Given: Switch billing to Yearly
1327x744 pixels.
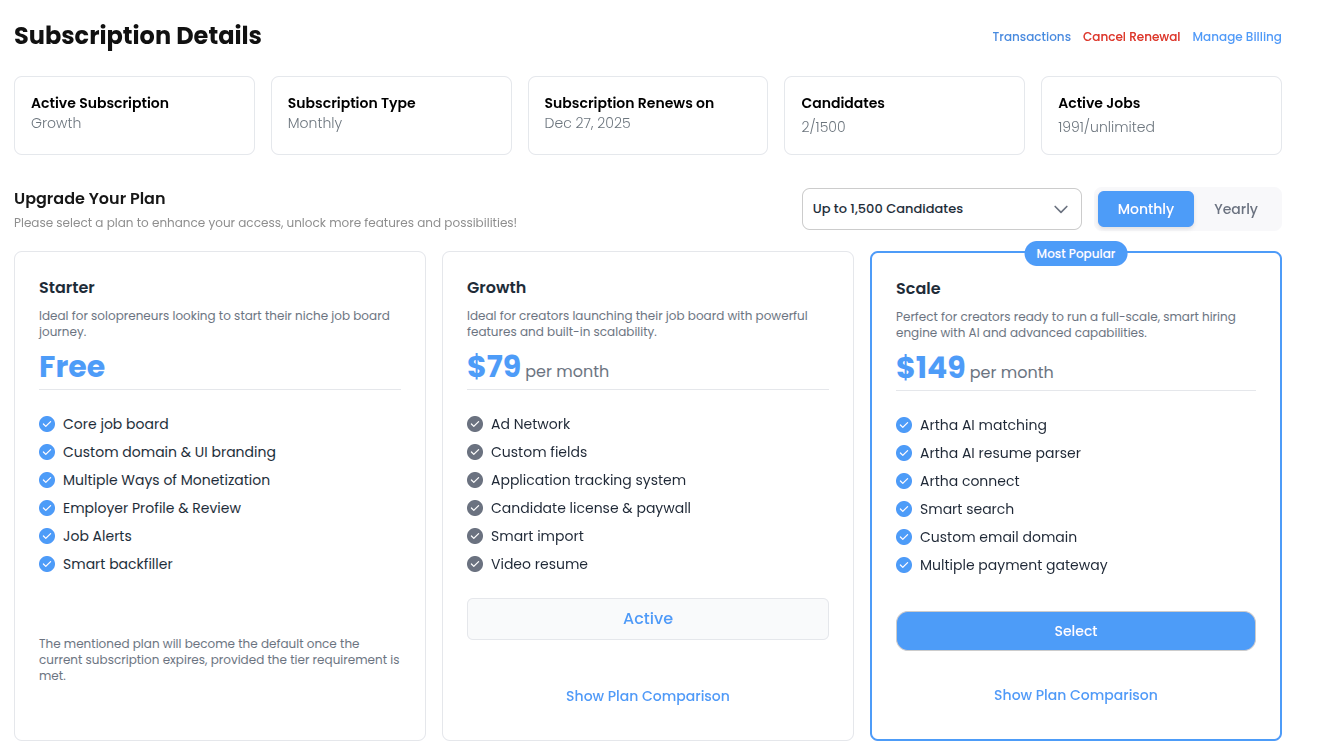Looking at the screenshot, I should [1235, 209].
